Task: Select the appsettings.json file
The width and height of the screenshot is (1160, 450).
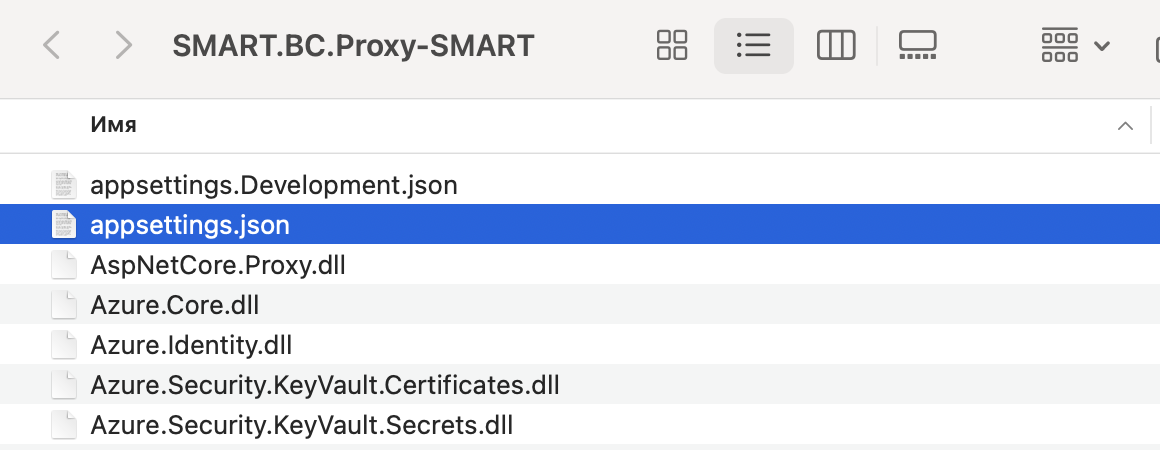Action: click(189, 225)
